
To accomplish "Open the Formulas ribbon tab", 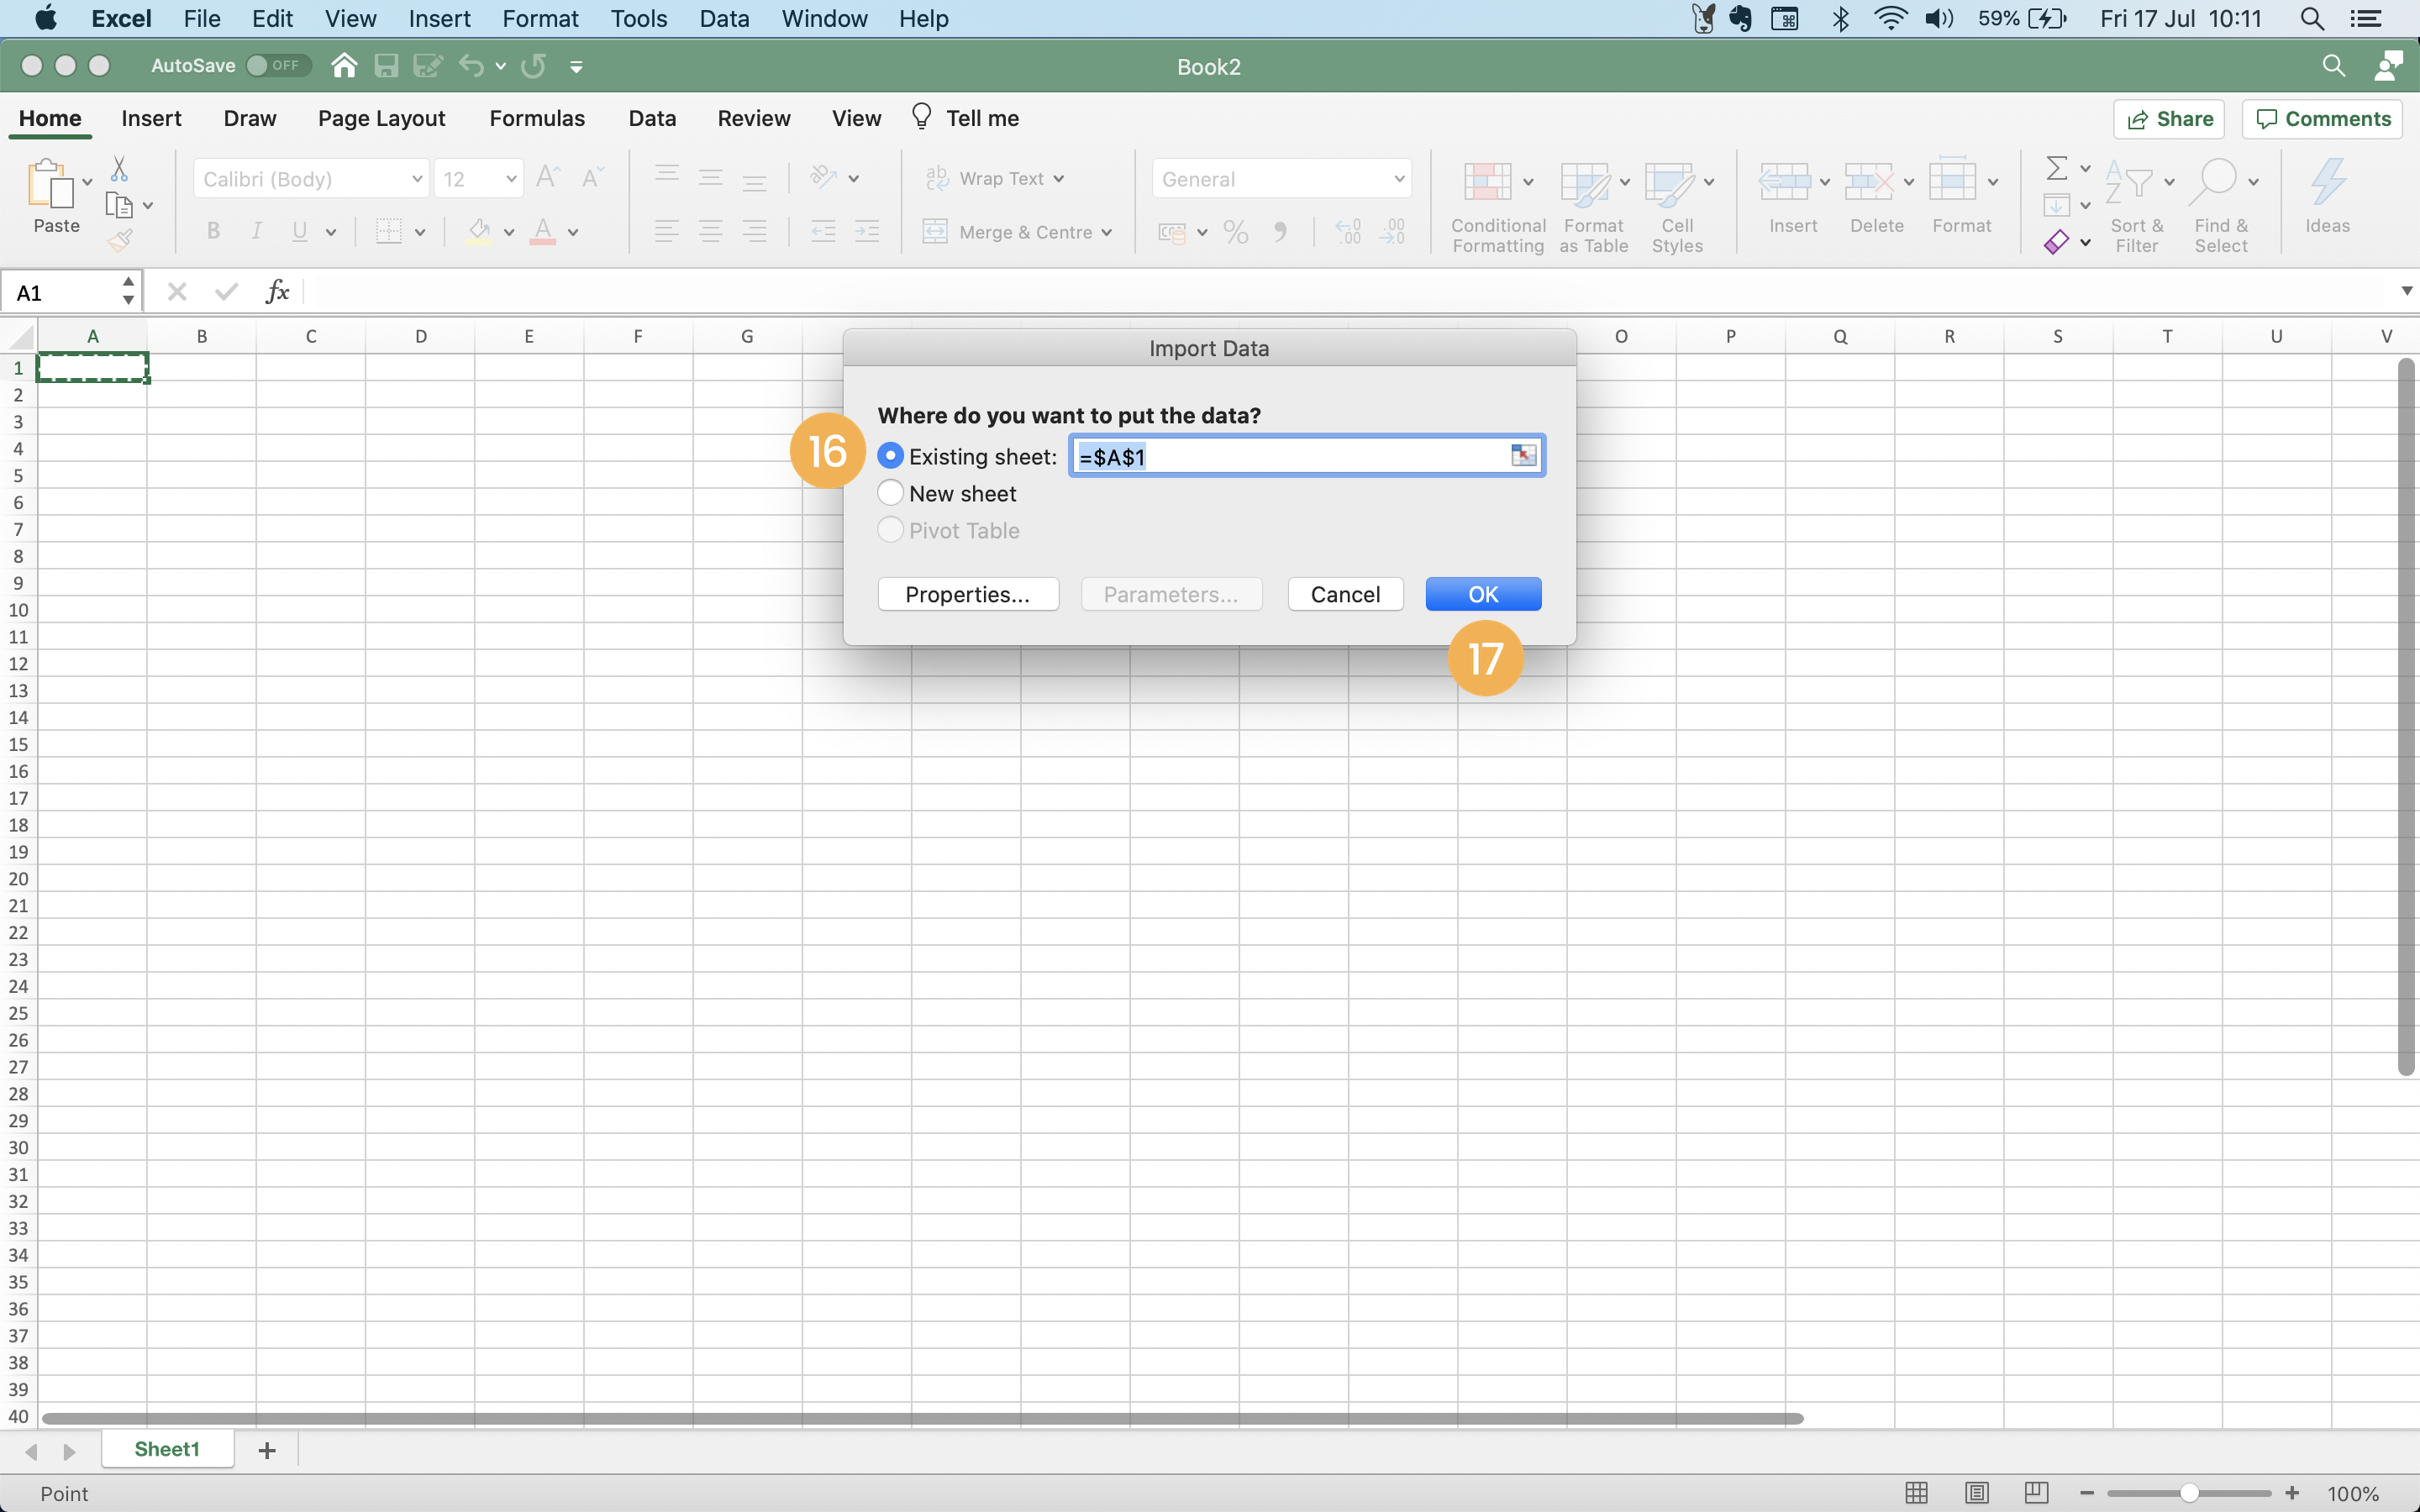I will [x=537, y=118].
